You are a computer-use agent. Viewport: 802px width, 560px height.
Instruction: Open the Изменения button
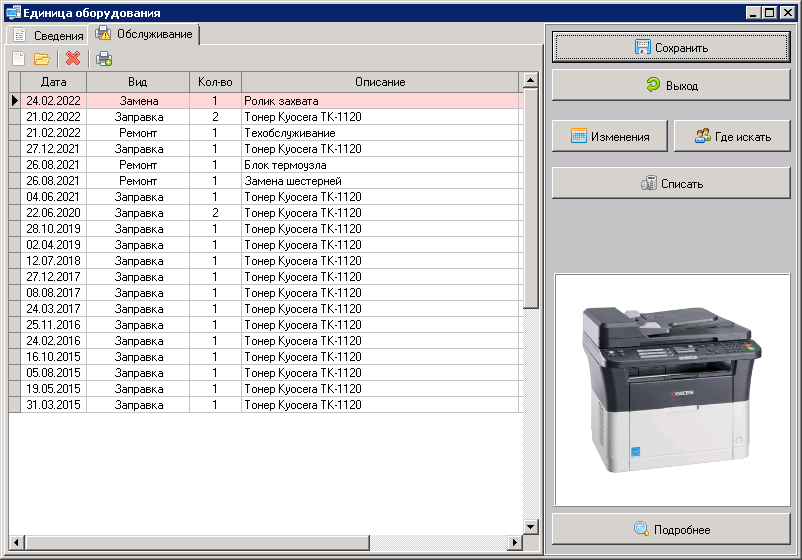[610, 137]
